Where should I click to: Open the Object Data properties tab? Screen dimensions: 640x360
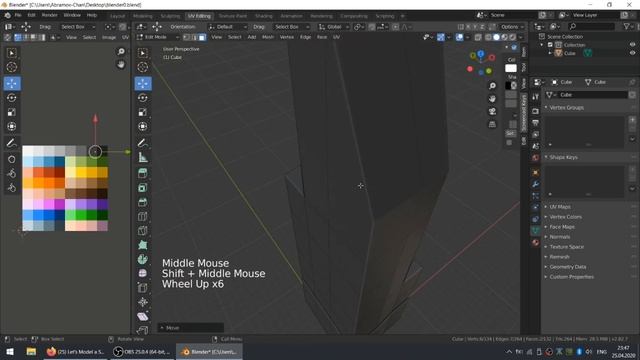point(536,231)
